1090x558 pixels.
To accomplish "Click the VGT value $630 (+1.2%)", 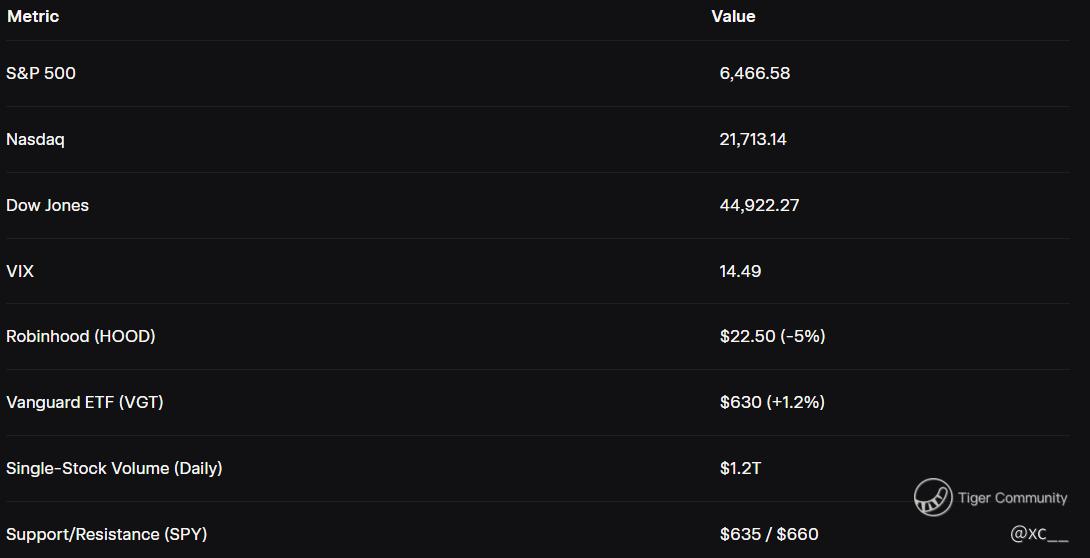I will coord(772,402).
